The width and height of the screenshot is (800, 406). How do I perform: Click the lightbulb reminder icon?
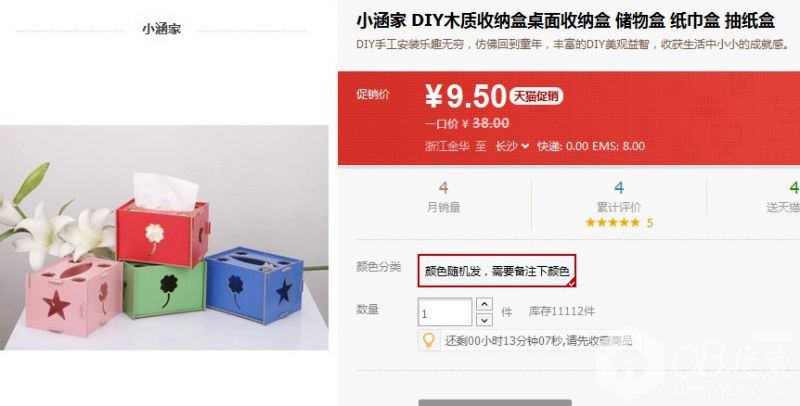pyautogui.click(x=429, y=340)
